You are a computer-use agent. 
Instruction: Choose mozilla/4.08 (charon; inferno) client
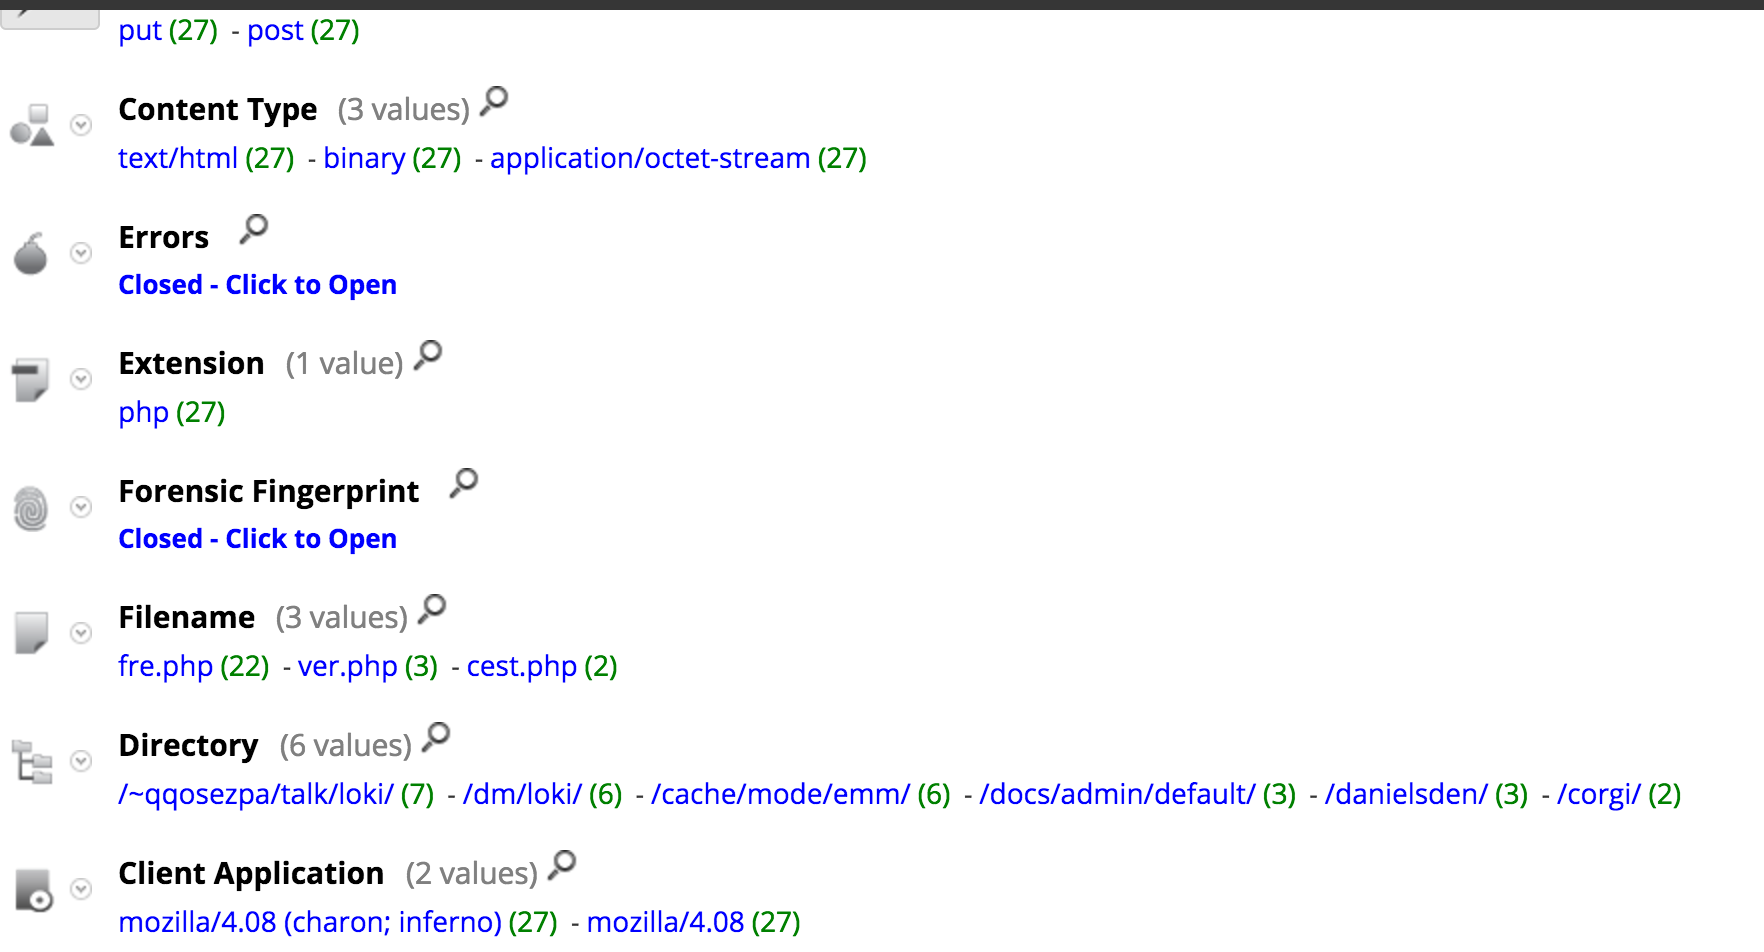[x=310, y=922]
